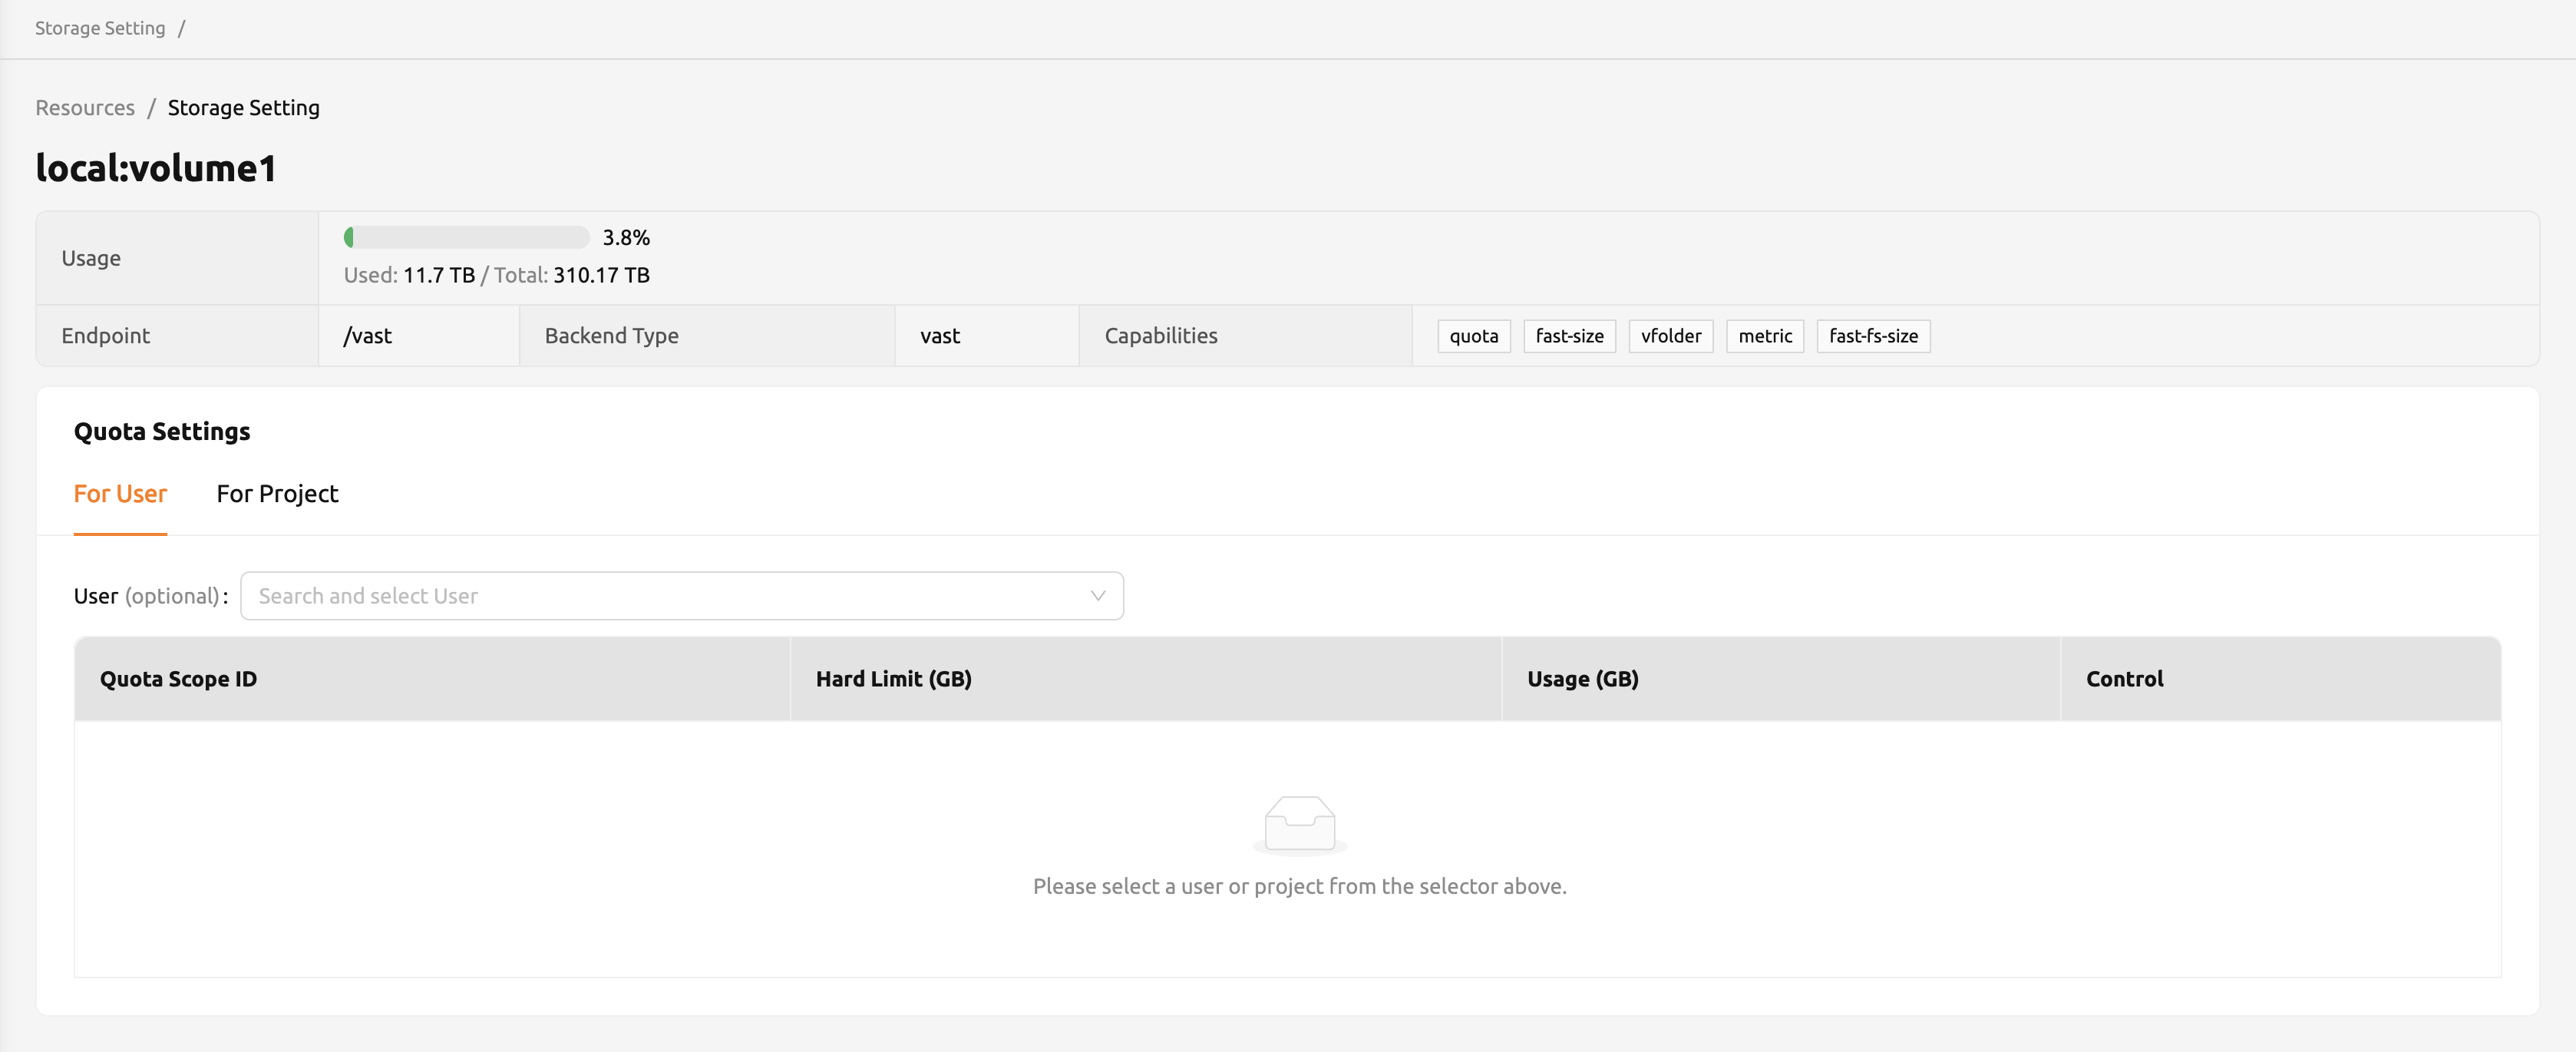Click the local:volume1 page title
The height and width of the screenshot is (1052, 2576).
pos(156,168)
